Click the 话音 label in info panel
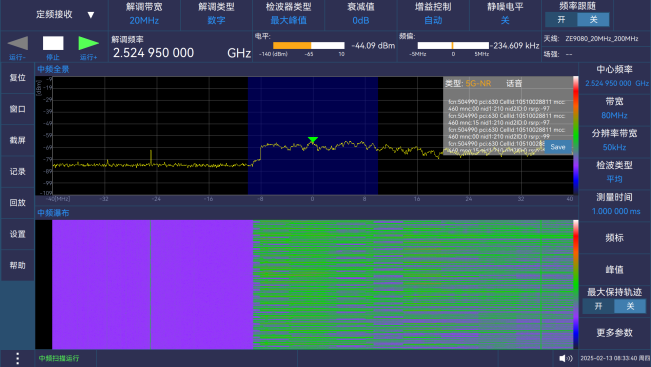Image resolution: width=651 pixels, height=367 pixels. coord(514,83)
